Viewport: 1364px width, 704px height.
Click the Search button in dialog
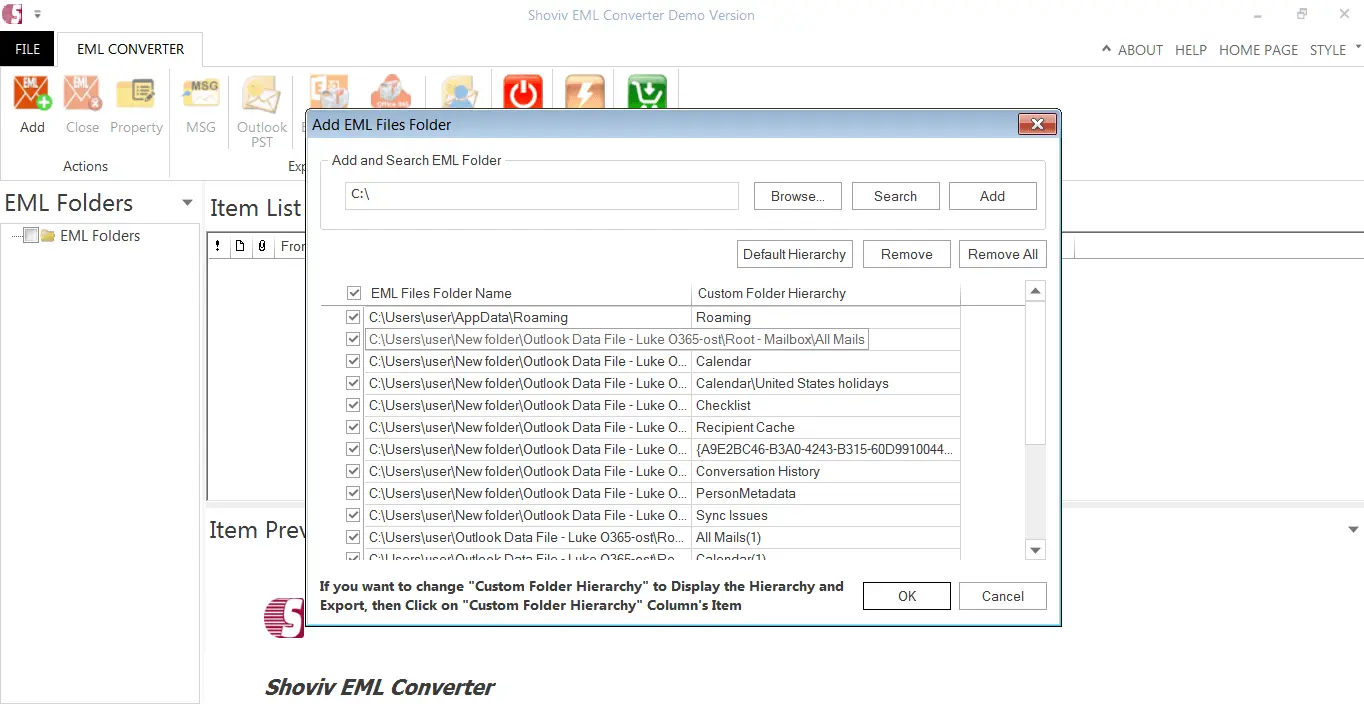[x=895, y=196]
